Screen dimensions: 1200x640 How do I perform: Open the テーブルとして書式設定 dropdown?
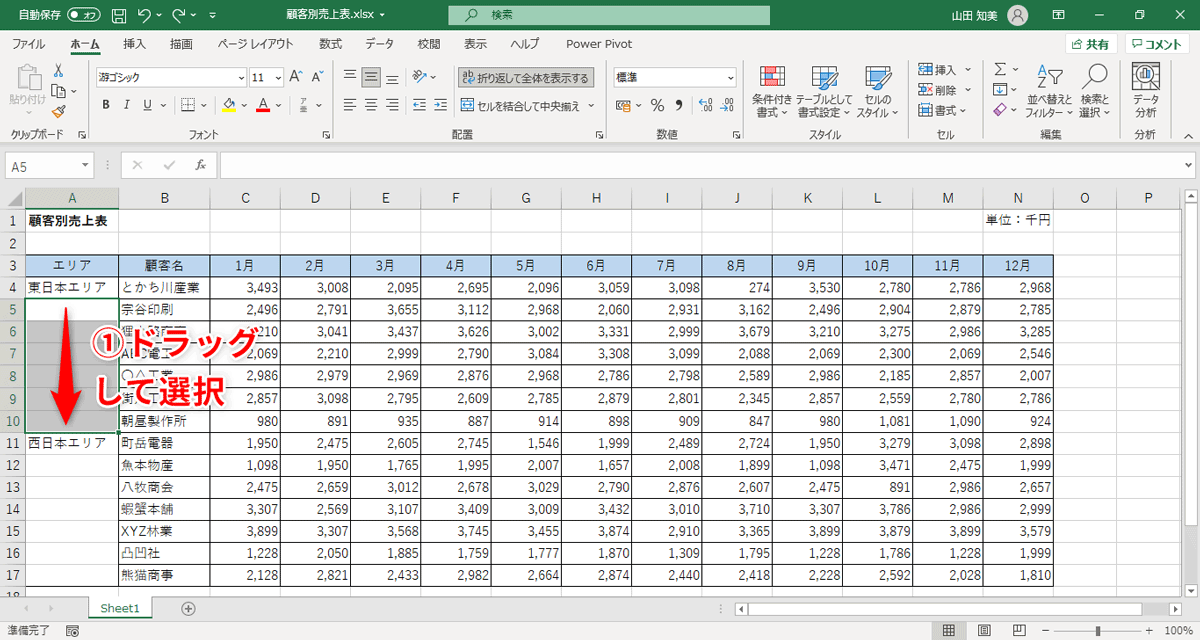[825, 91]
